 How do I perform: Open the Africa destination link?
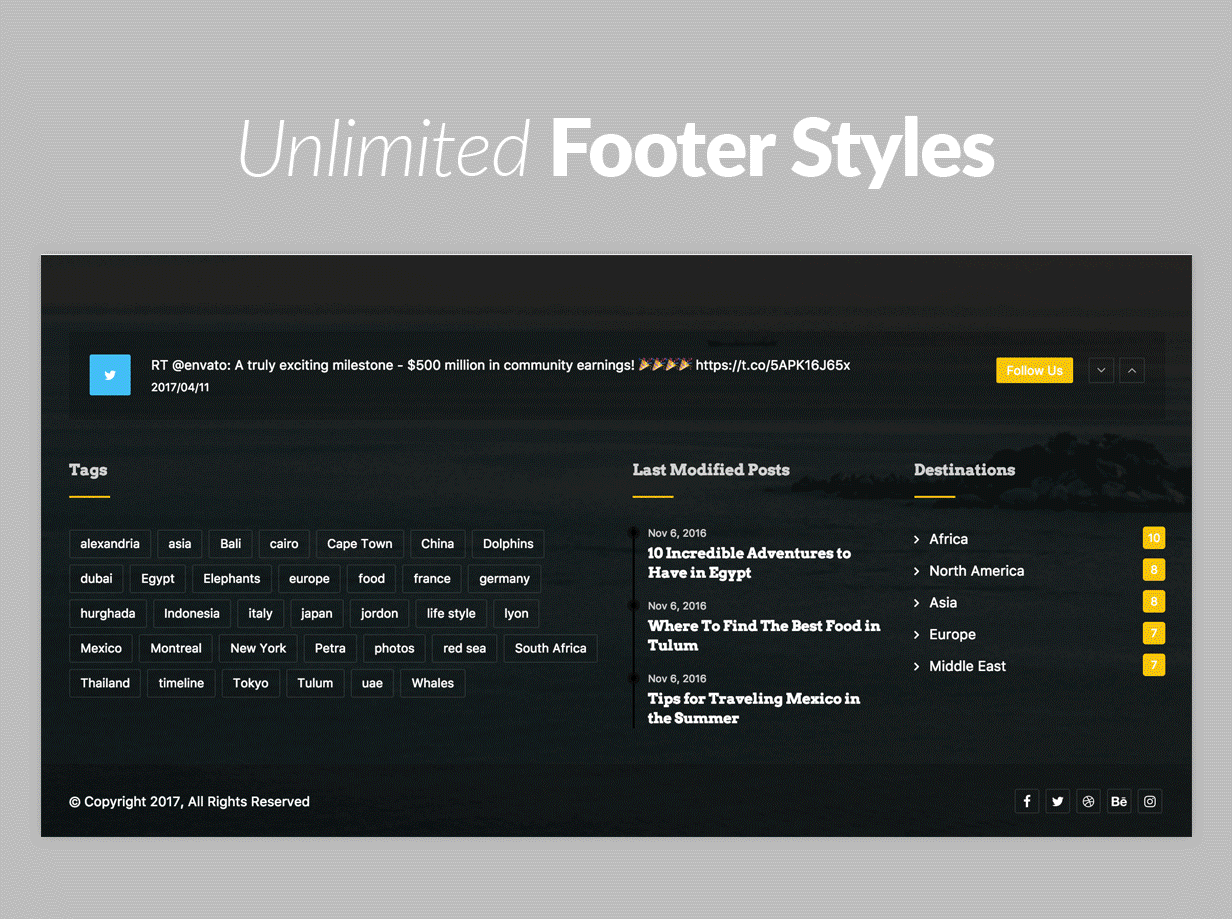coord(948,539)
